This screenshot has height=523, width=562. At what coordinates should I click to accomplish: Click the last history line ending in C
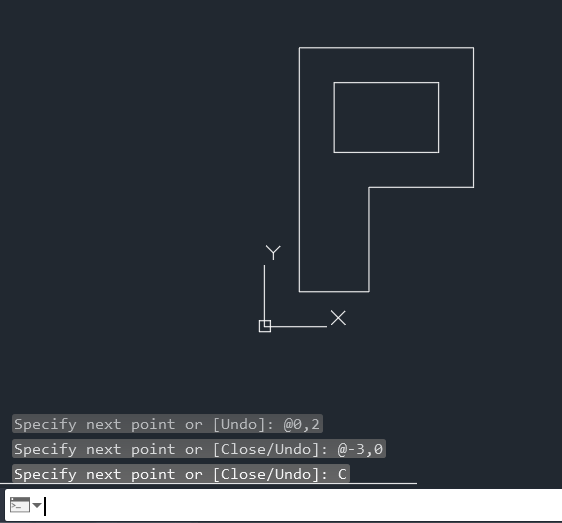[x=181, y=474]
